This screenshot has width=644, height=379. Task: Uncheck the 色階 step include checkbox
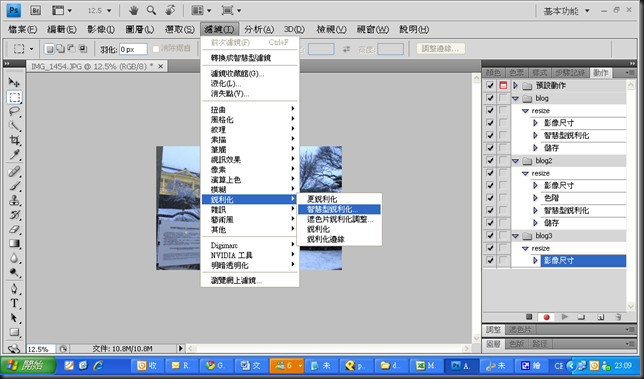[490, 198]
